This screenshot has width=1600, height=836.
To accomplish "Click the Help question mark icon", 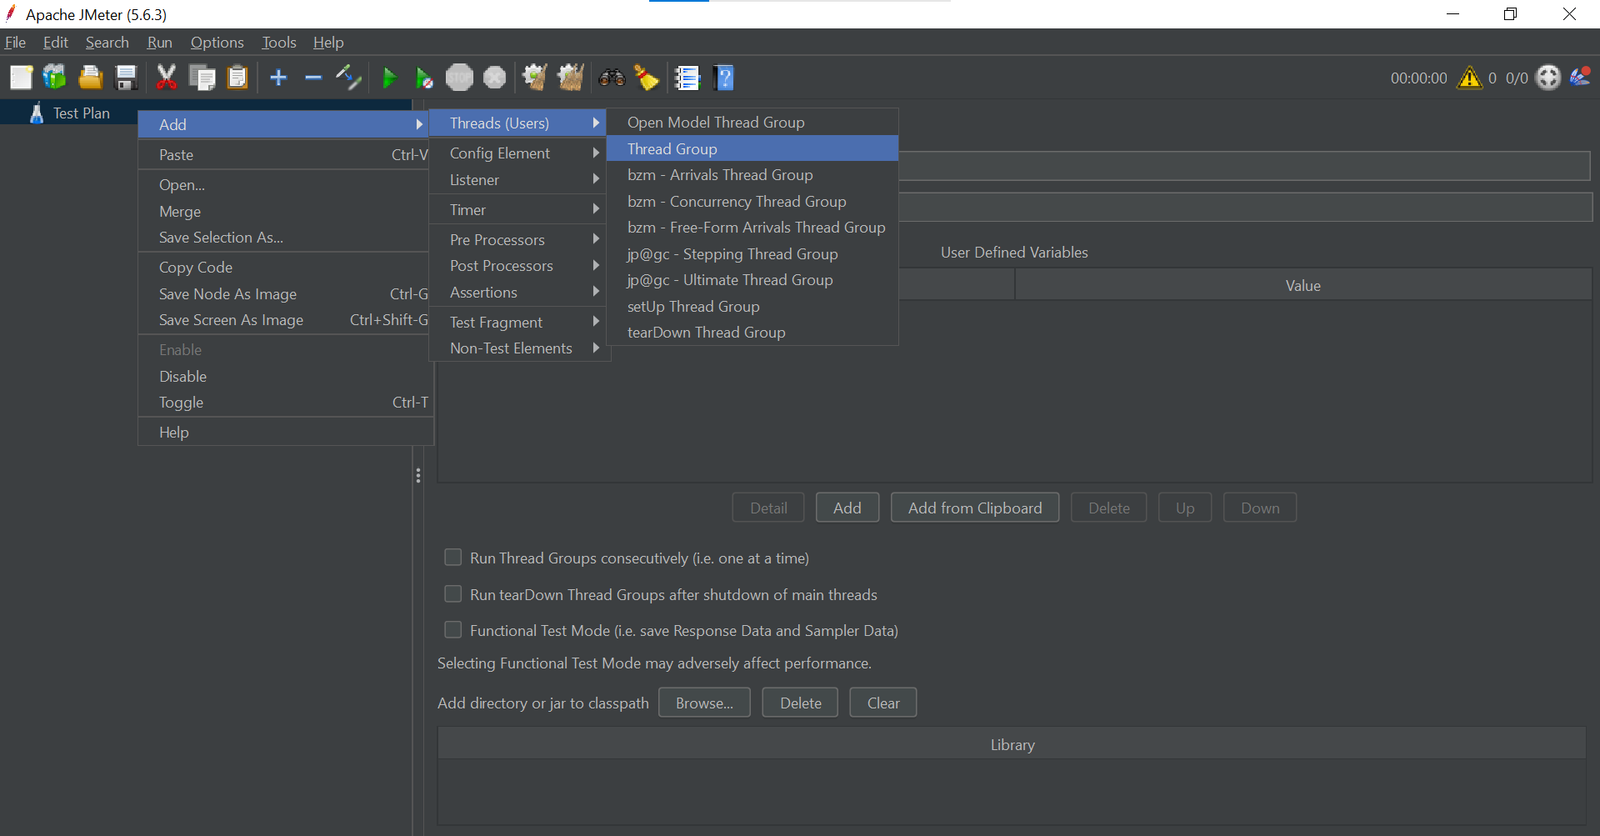I will (724, 77).
